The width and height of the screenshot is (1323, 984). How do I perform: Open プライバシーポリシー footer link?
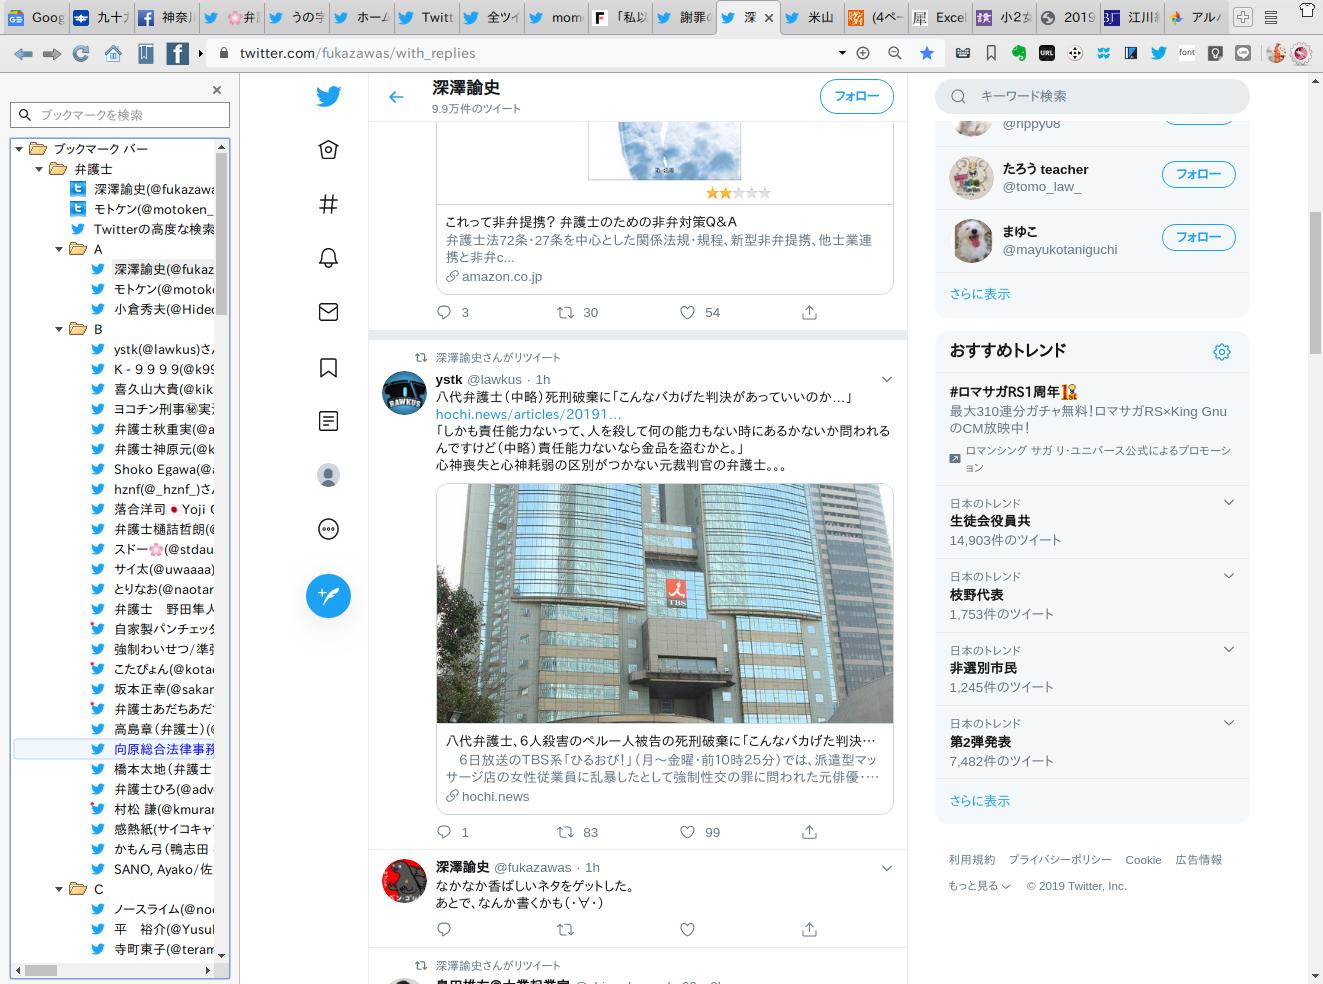coord(1060,860)
